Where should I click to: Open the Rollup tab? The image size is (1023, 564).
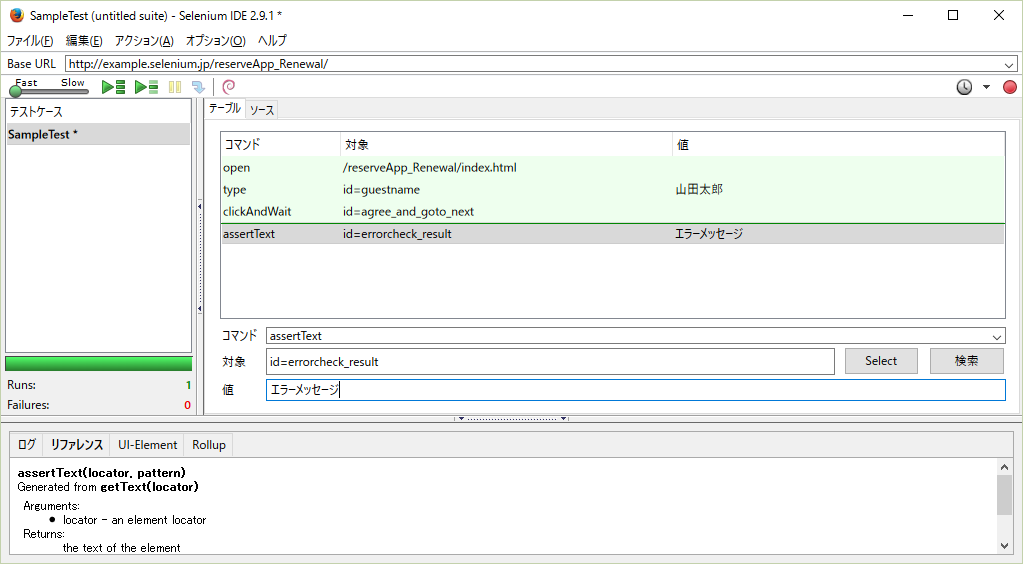click(209, 445)
